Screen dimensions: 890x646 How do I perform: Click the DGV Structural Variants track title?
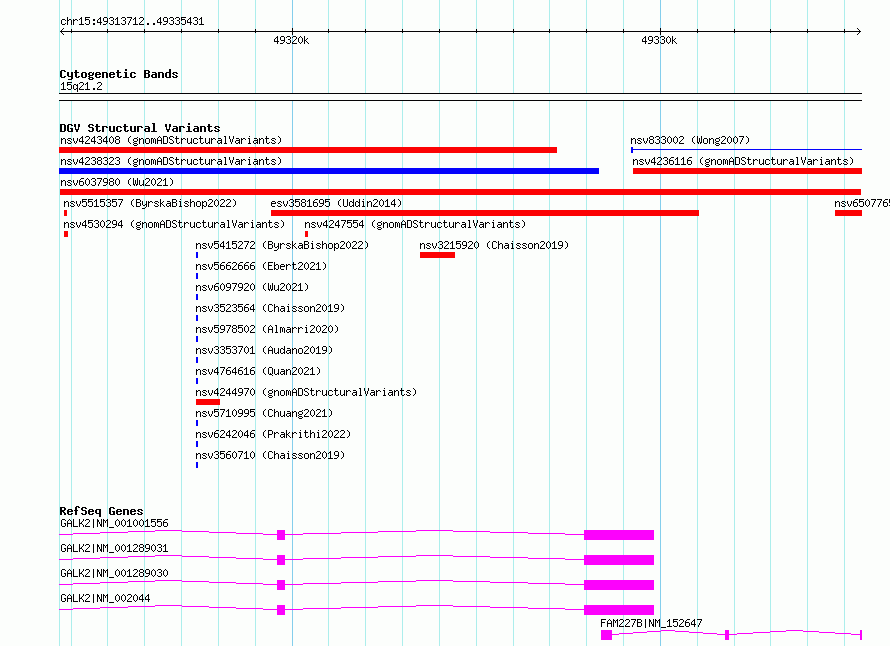click(x=140, y=128)
